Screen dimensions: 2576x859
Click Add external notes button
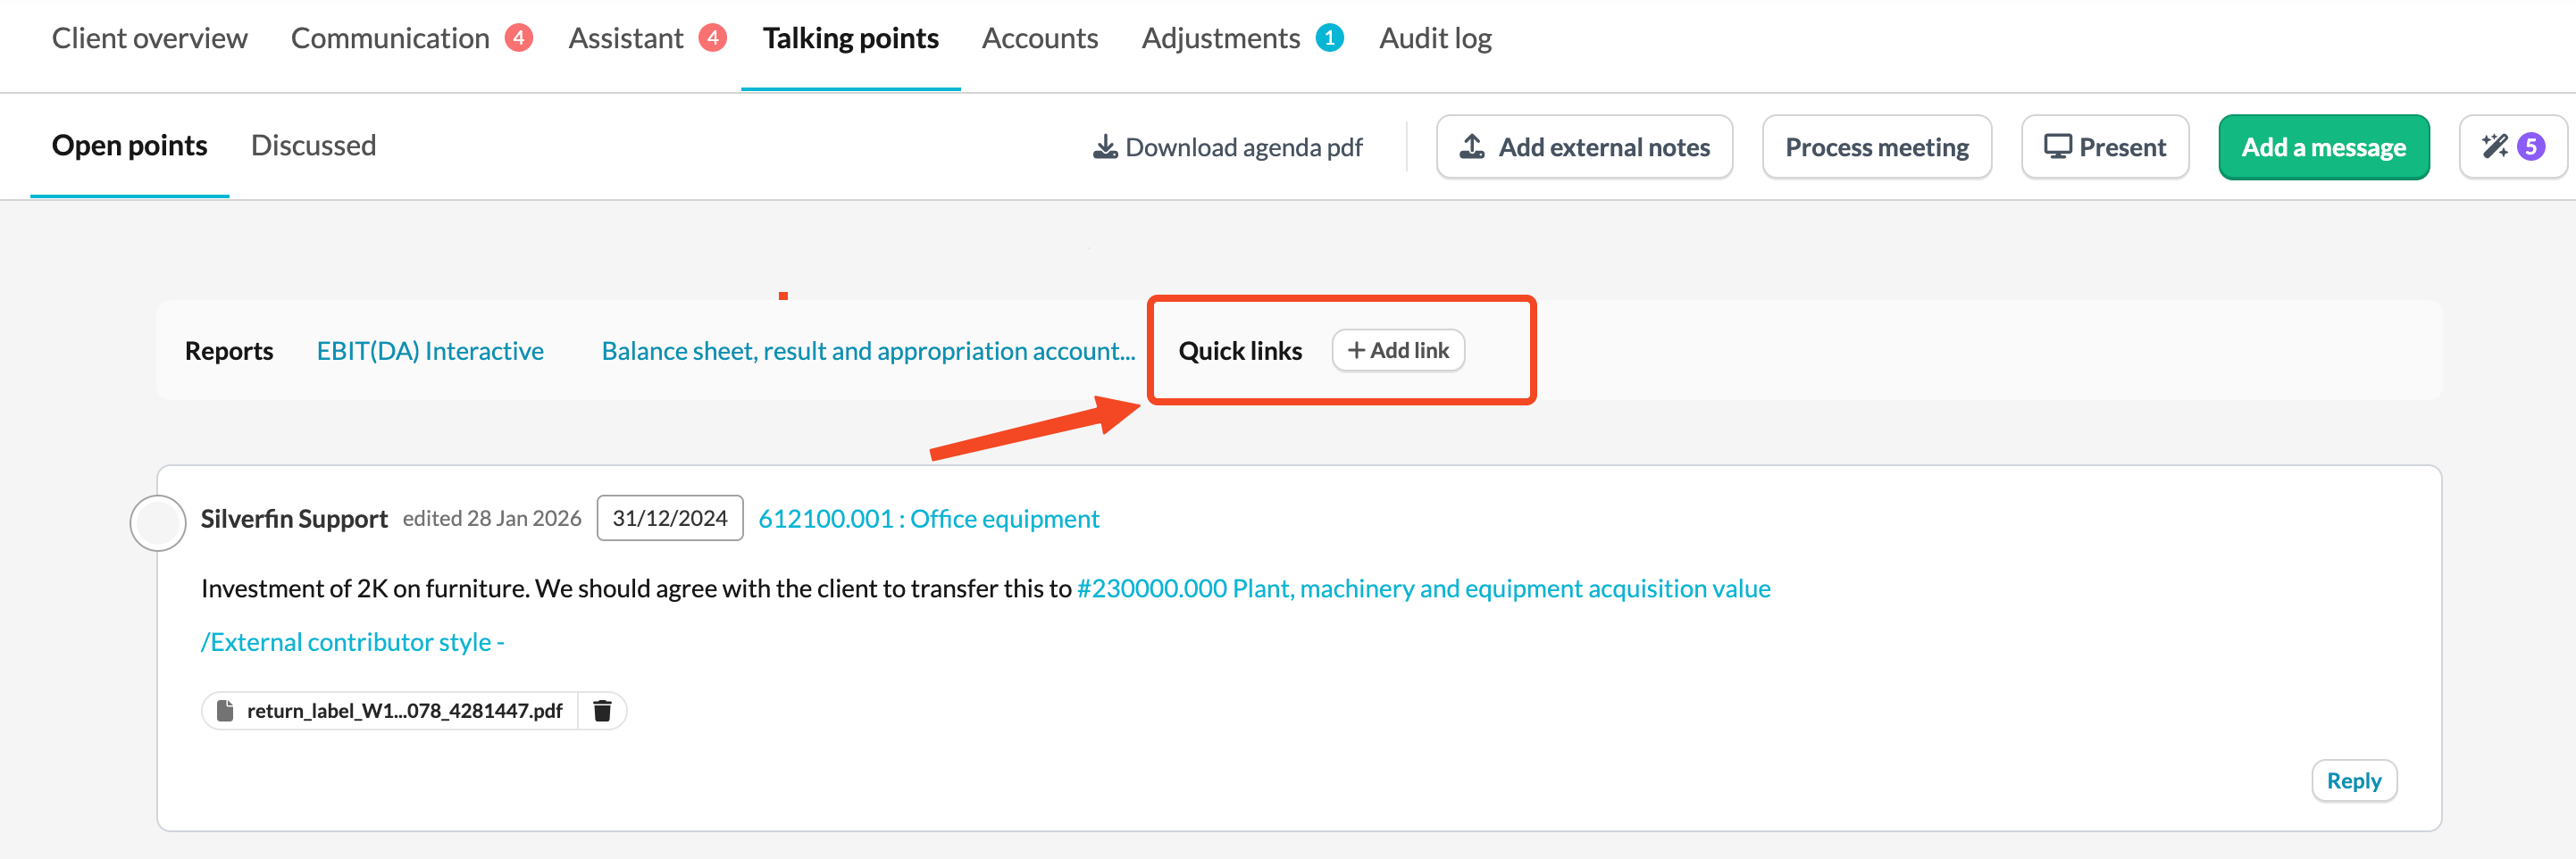click(1584, 148)
